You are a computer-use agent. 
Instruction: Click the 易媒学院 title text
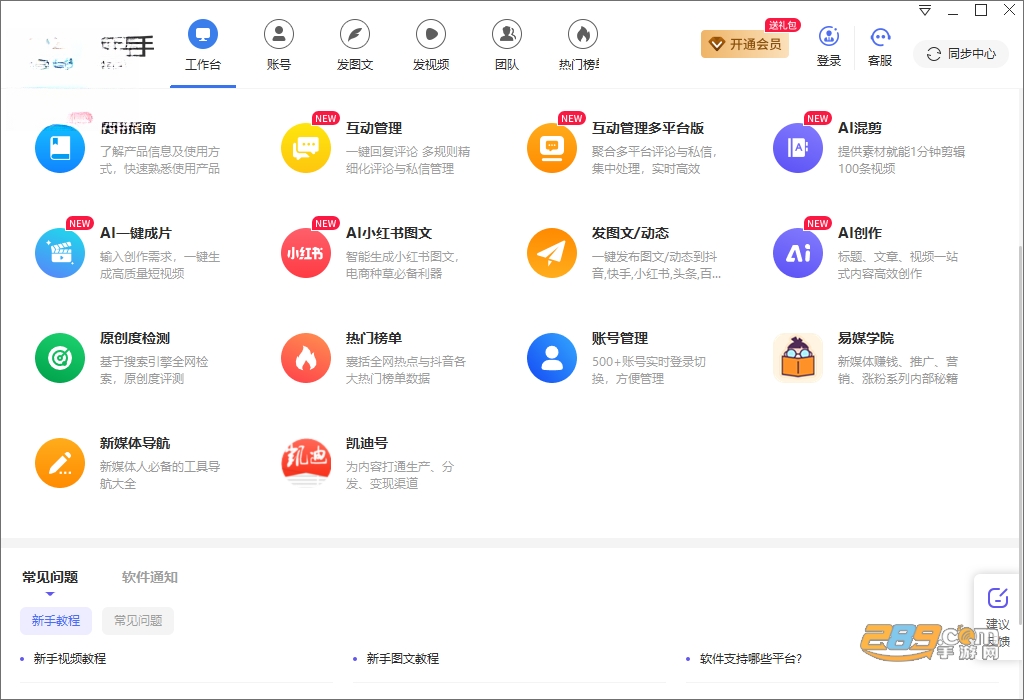coord(866,338)
